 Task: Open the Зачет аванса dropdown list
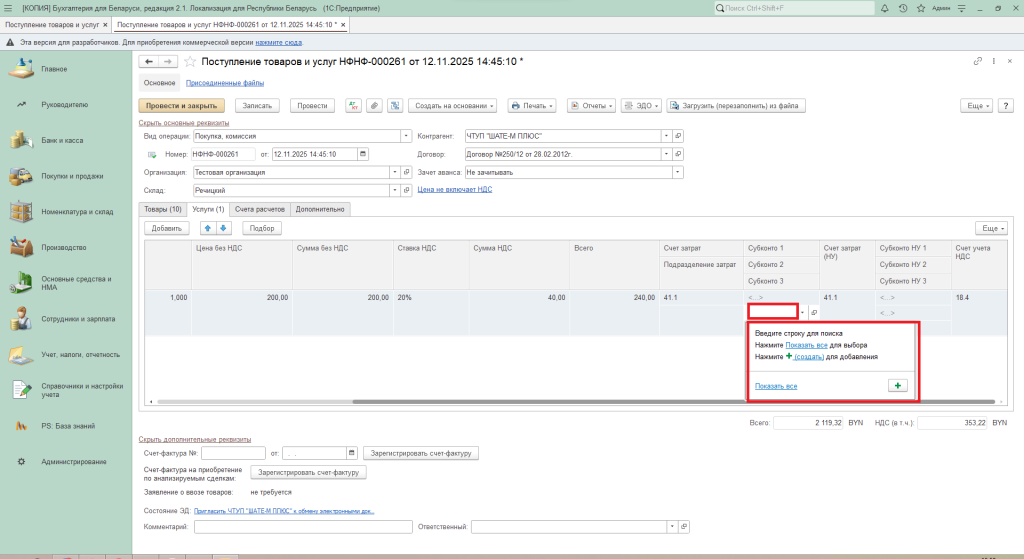pyautogui.click(x=678, y=172)
